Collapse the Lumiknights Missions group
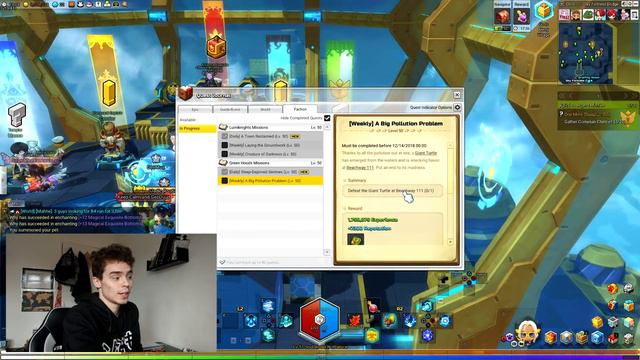 (270, 127)
